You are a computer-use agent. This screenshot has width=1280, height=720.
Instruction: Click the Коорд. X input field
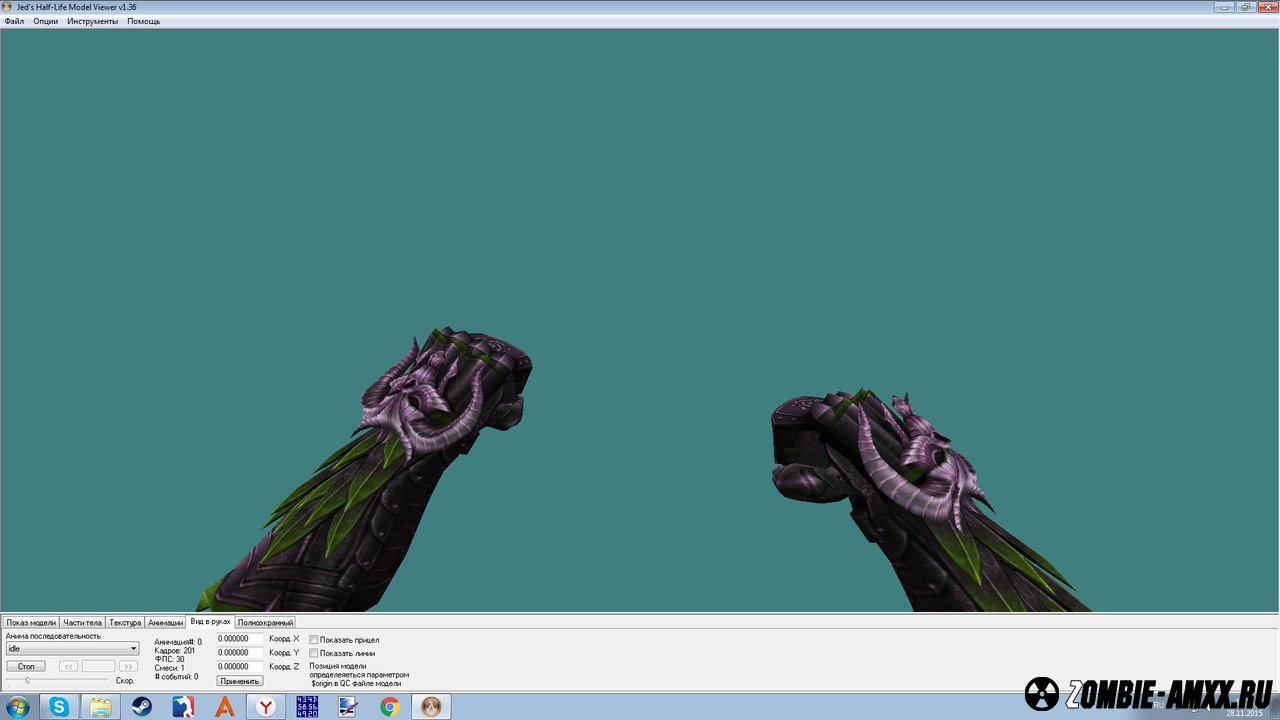(x=241, y=639)
